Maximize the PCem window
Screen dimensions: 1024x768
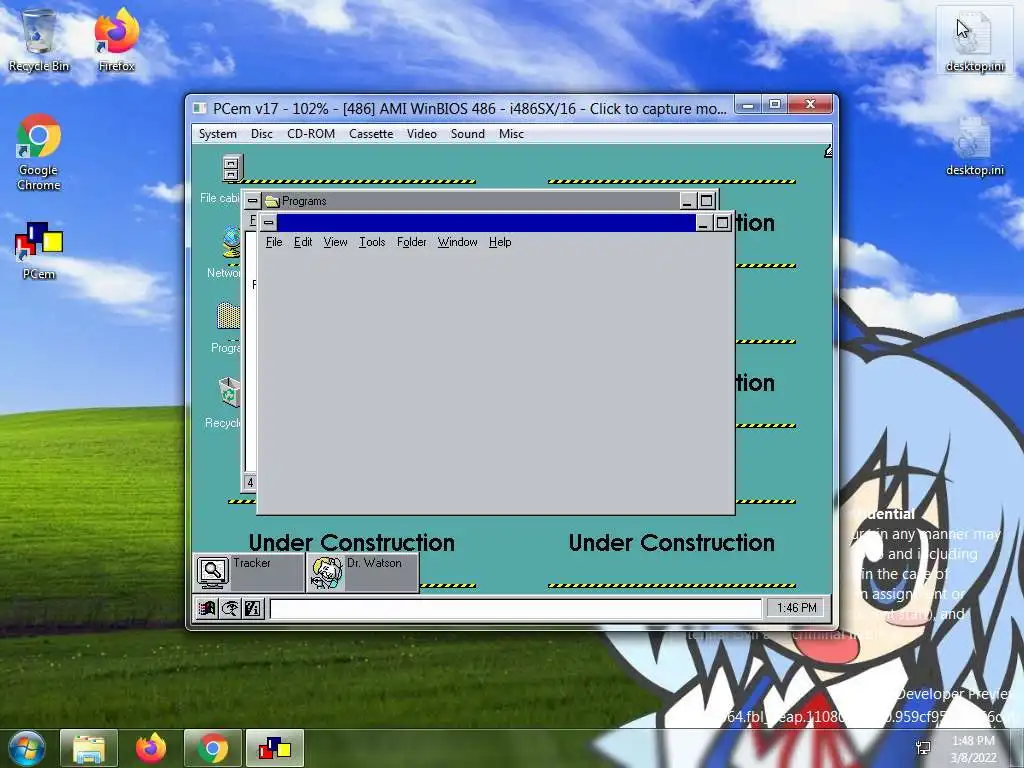(775, 104)
